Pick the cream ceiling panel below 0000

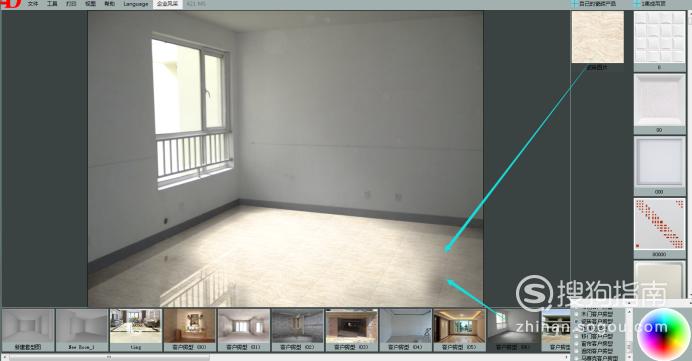tap(660, 279)
